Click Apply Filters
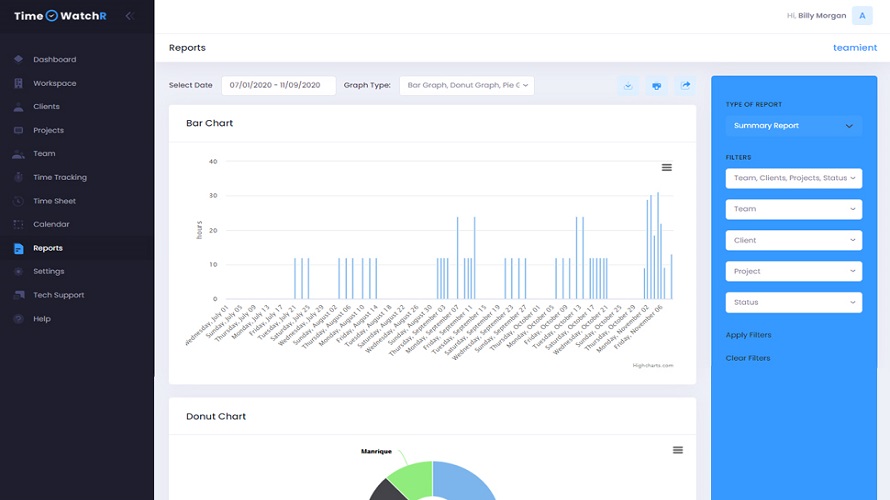Viewport: 890px width, 500px height. [748, 335]
